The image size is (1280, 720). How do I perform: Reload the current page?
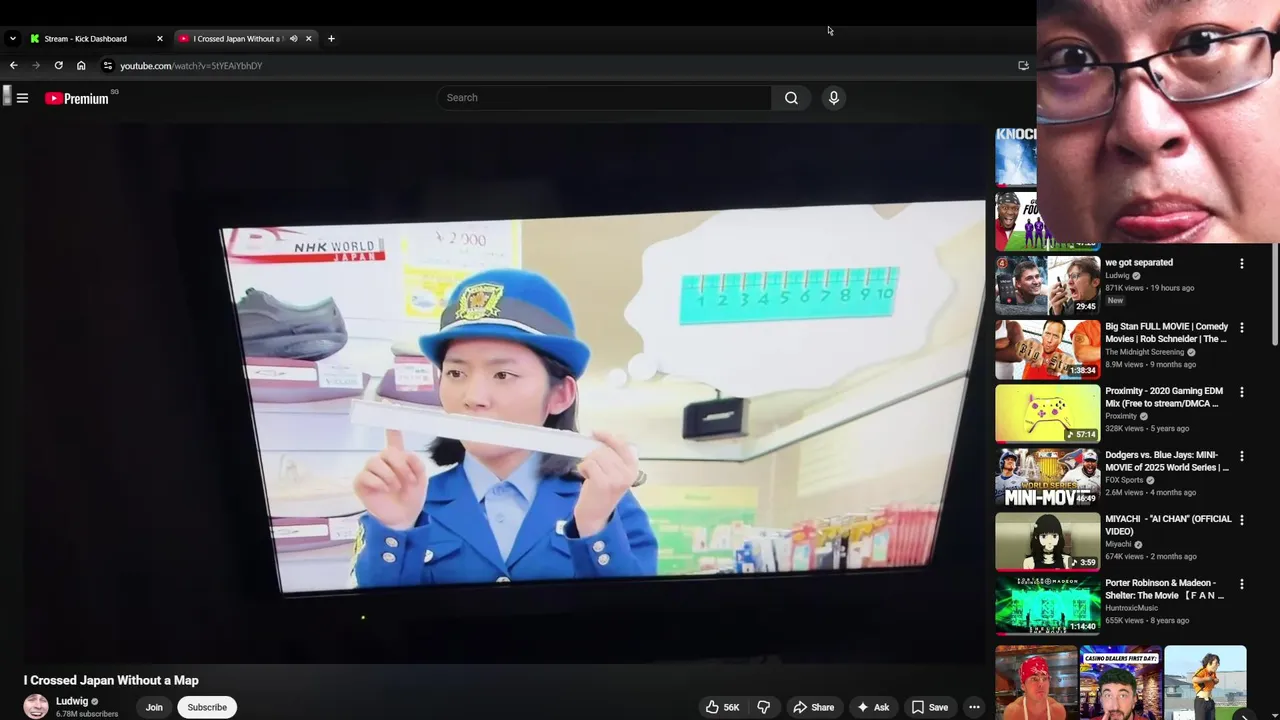[x=58, y=66]
